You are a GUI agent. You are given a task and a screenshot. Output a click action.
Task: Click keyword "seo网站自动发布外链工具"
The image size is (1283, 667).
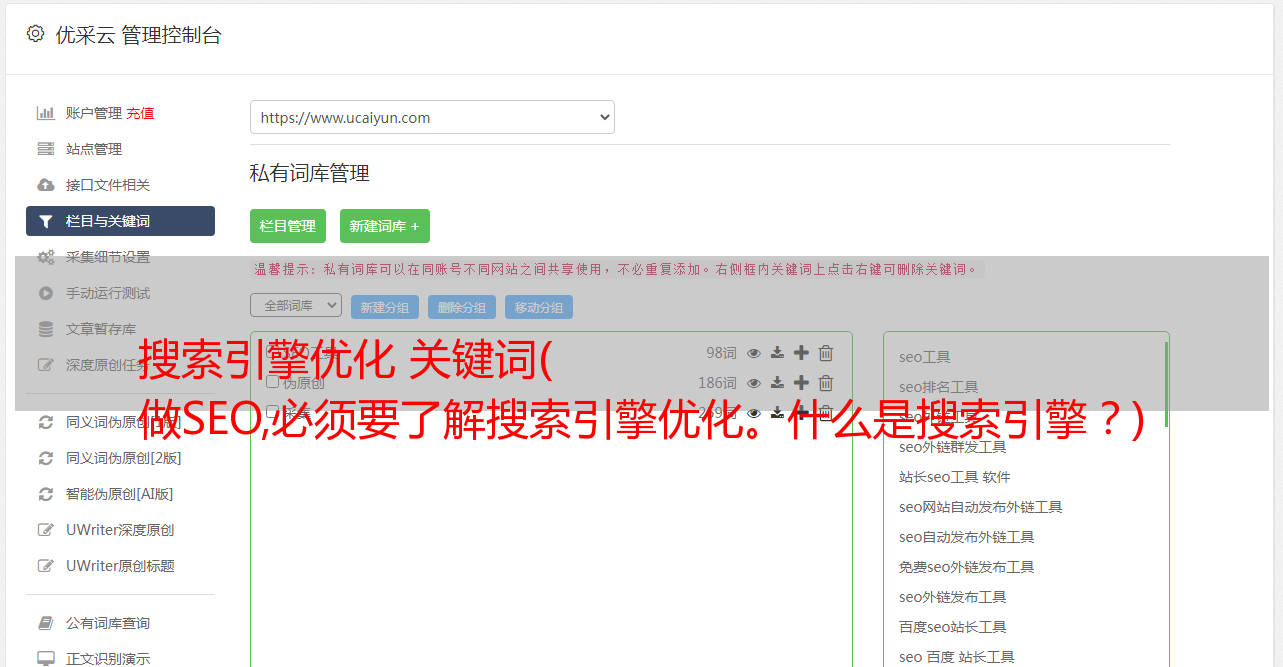[x=981, y=507]
